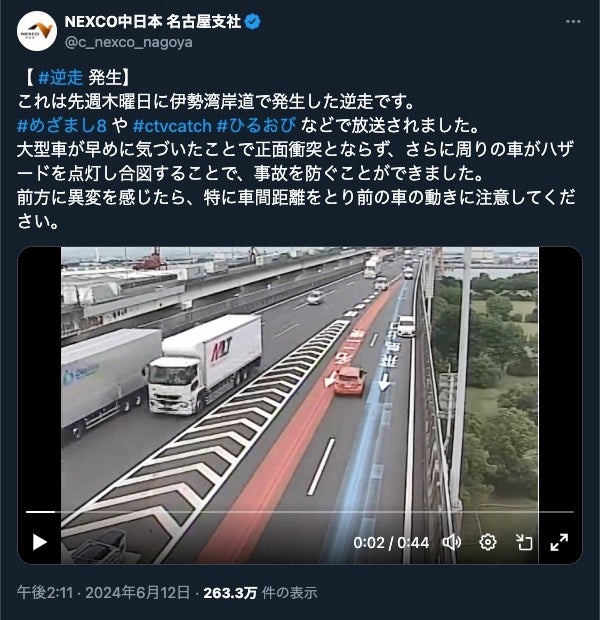
Task: Click the 午後2:11 · 2024年6月12日 timestamp
Action: click(103, 592)
